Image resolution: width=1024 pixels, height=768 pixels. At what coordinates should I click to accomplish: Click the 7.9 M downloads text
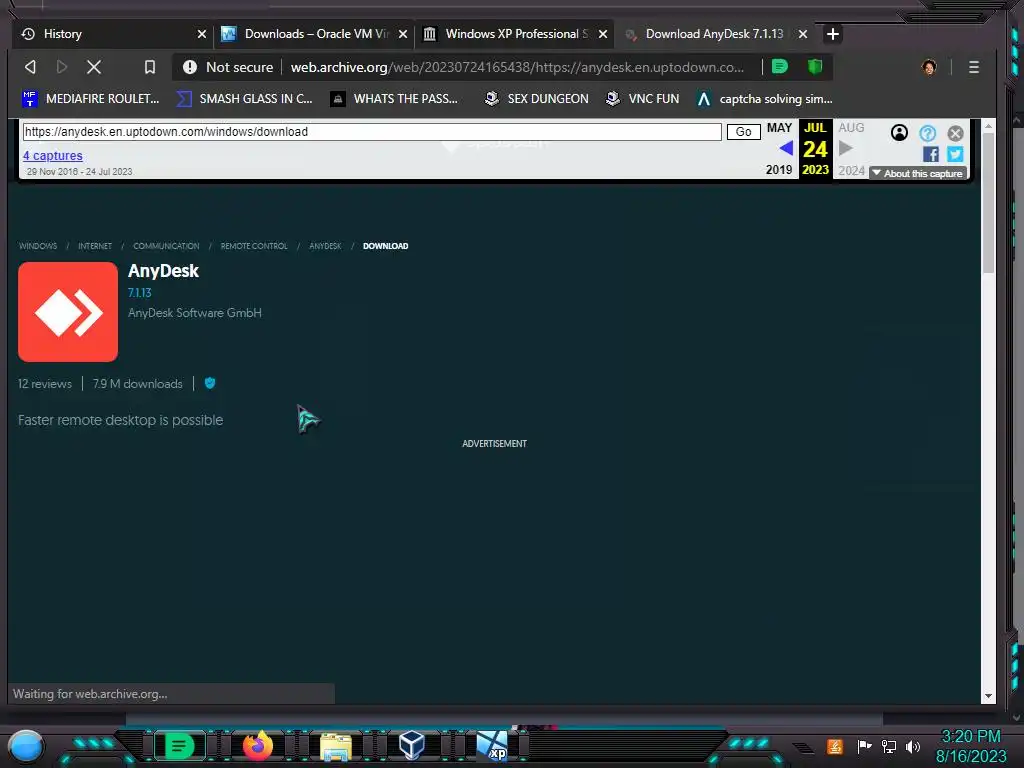tap(138, 384)
